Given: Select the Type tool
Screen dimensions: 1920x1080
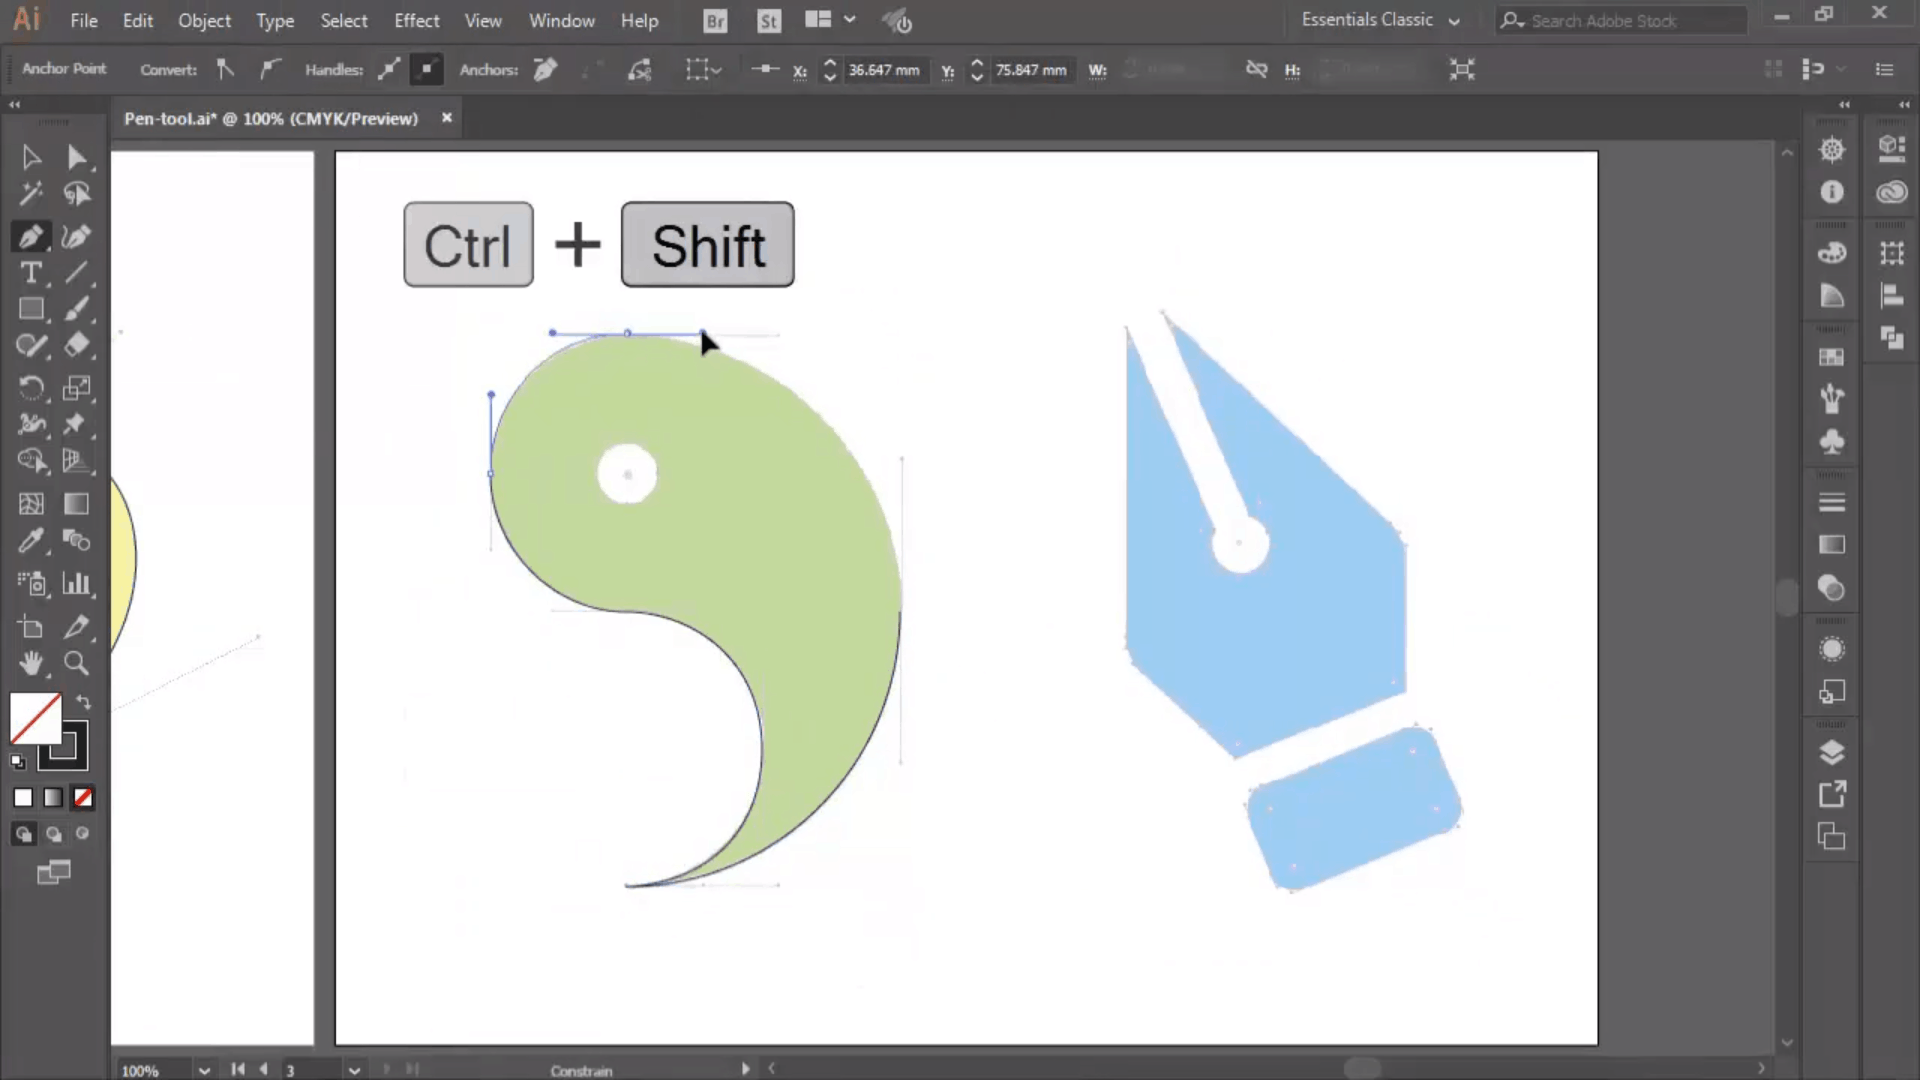Looking at the screenshot, I should pos(31,273).
